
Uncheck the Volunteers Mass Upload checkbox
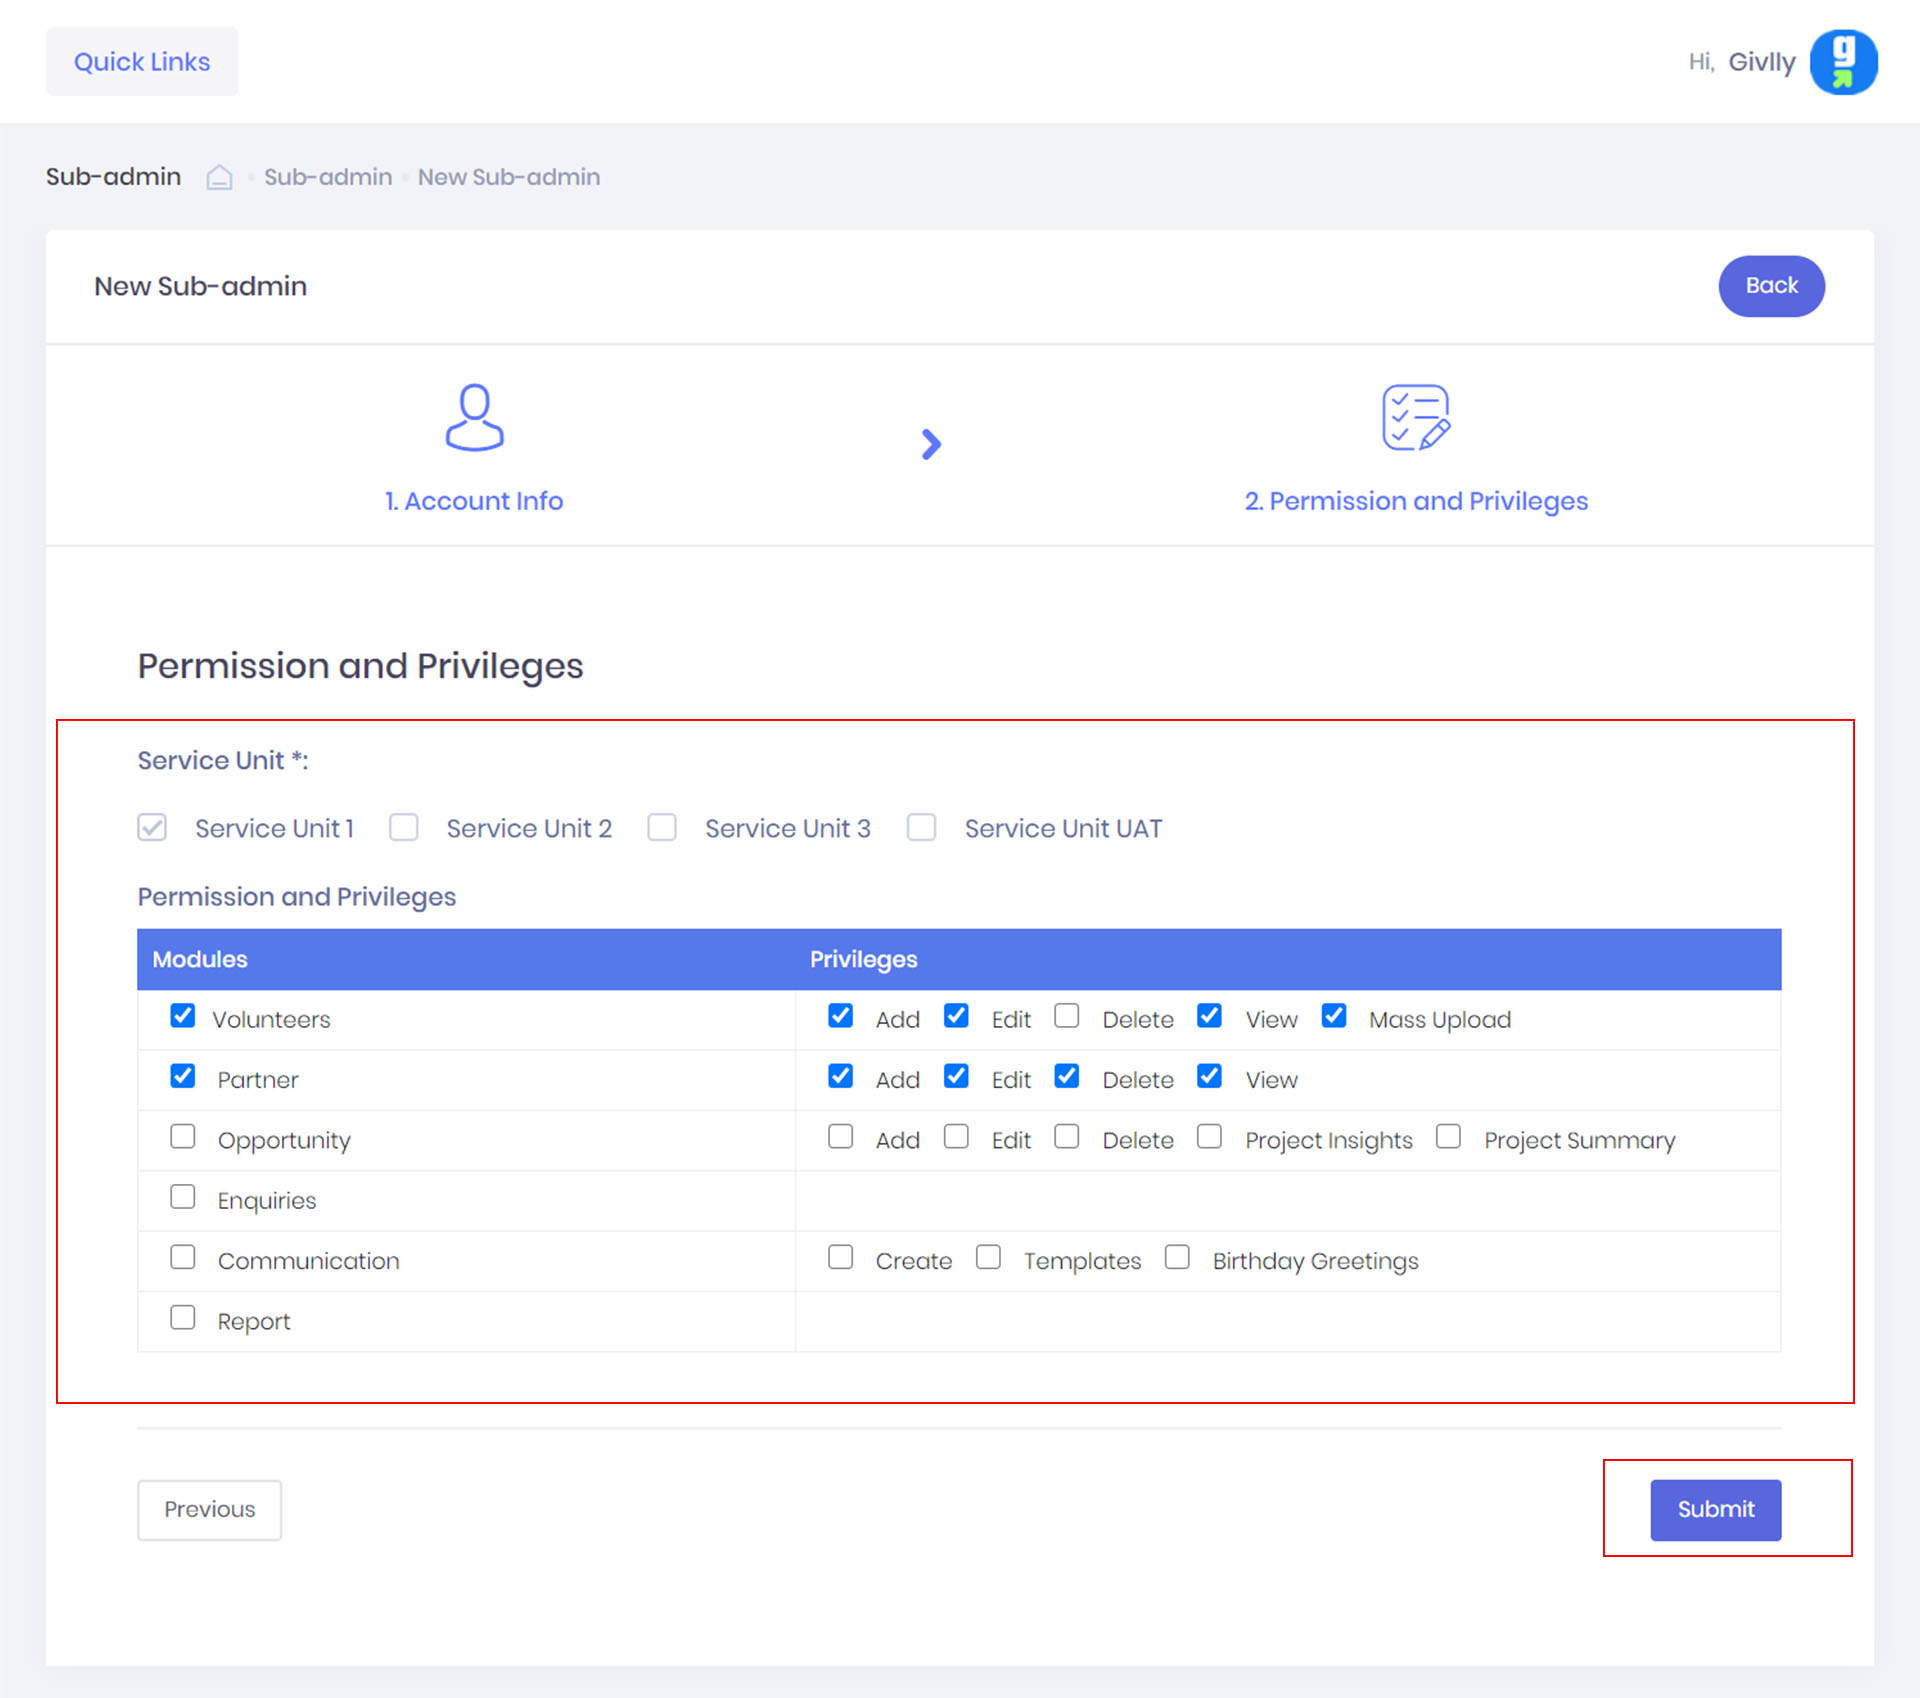point(1333,1016)
